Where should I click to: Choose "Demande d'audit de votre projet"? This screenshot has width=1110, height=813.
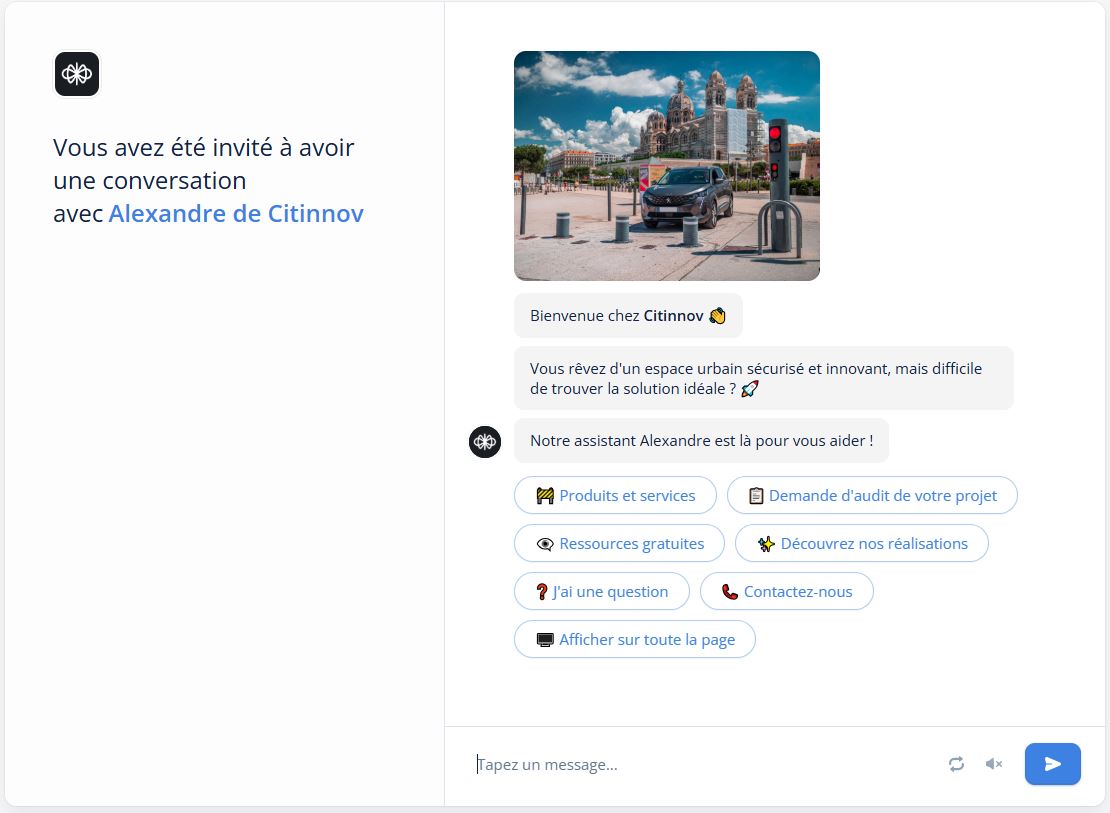click(871, 495)
